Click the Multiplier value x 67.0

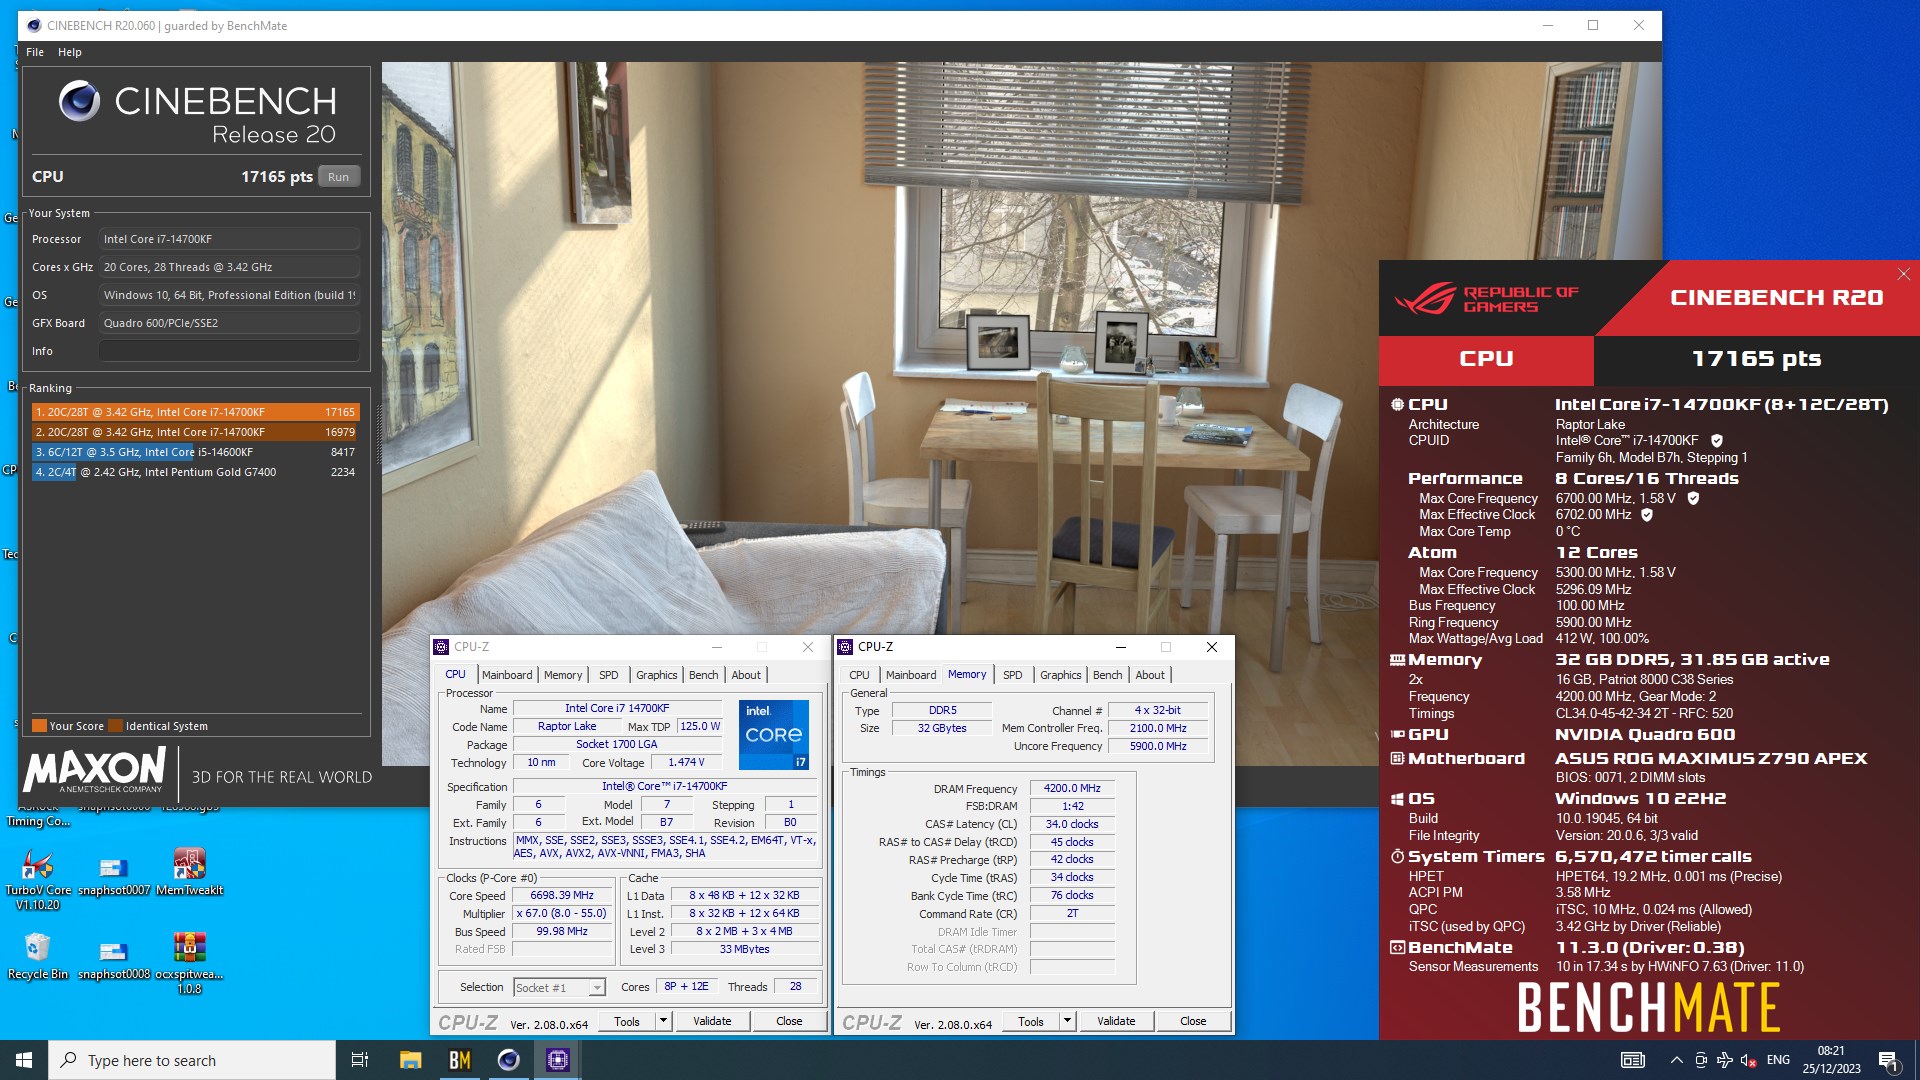click(x=562, y=914)
